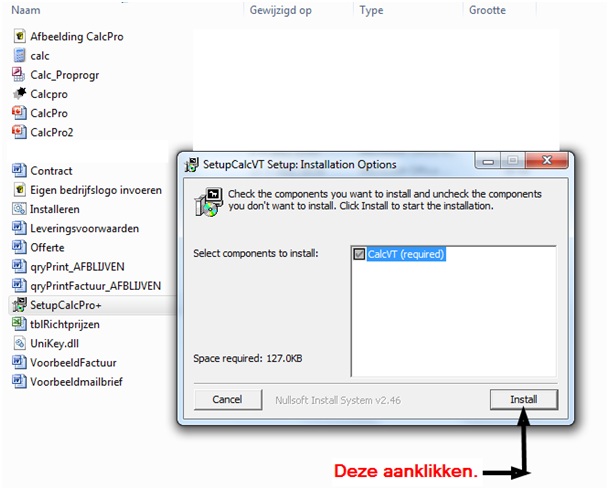Toggle the CalcVT (required) checkbox

click(360, 254)
